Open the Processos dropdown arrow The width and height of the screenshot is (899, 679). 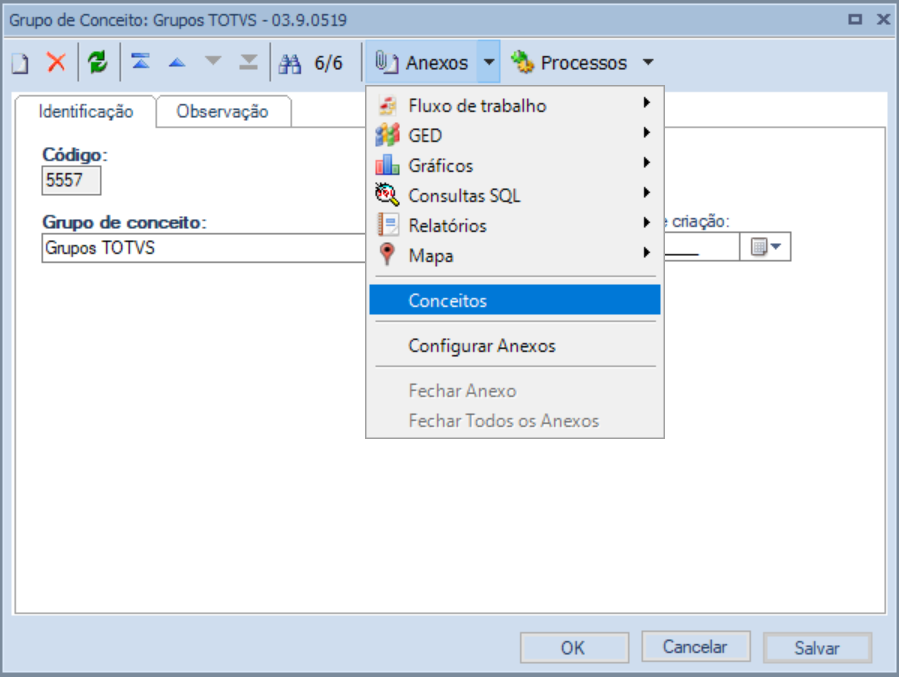[648, 62]
